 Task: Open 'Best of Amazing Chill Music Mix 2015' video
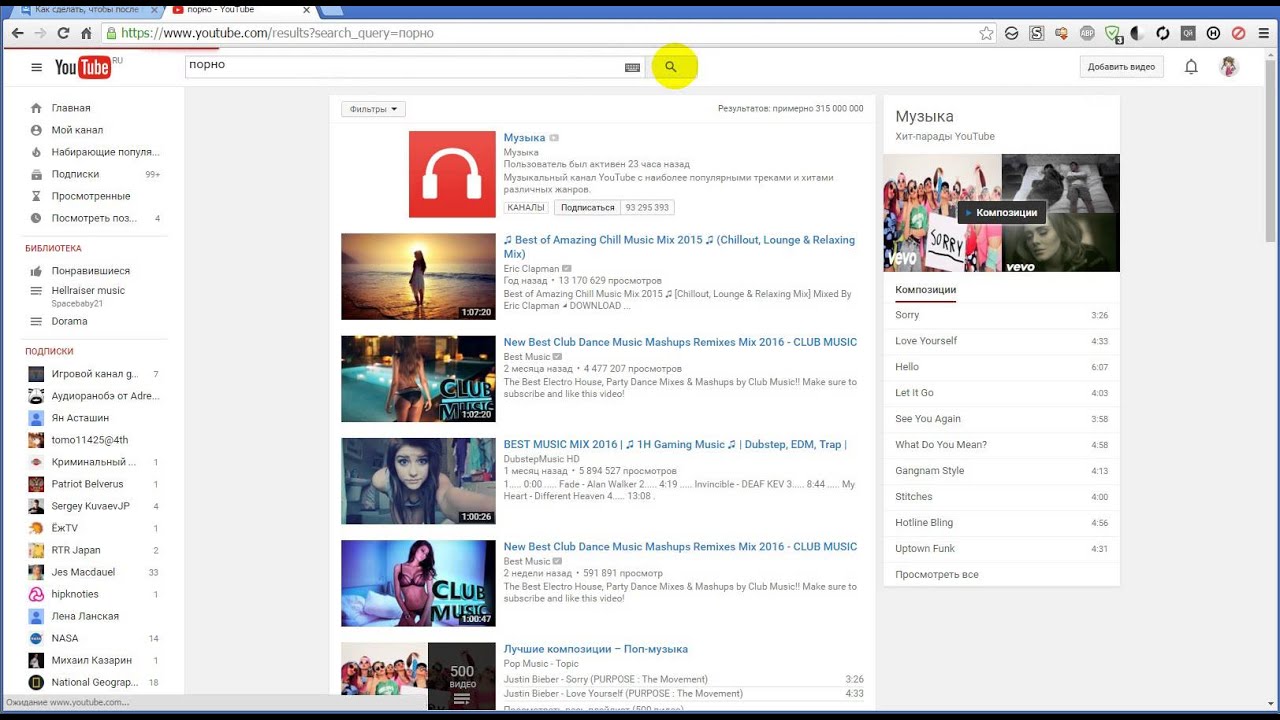coord(679,247)
